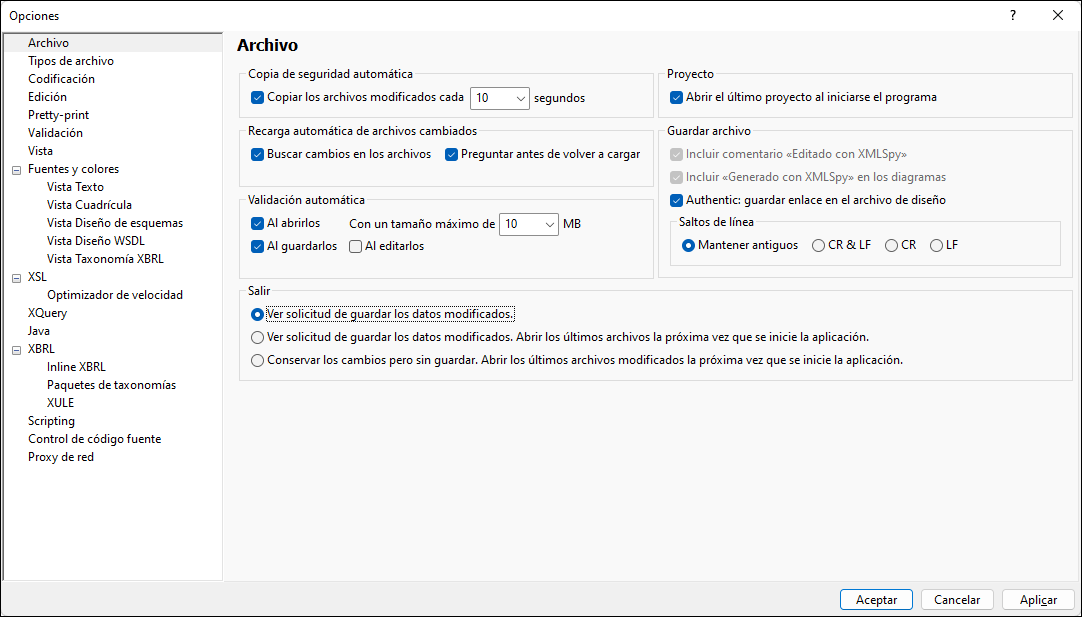Open Vista Texto font settings
The width and height of the screenshot is (1082, 617).
click(x=75, y=186)
